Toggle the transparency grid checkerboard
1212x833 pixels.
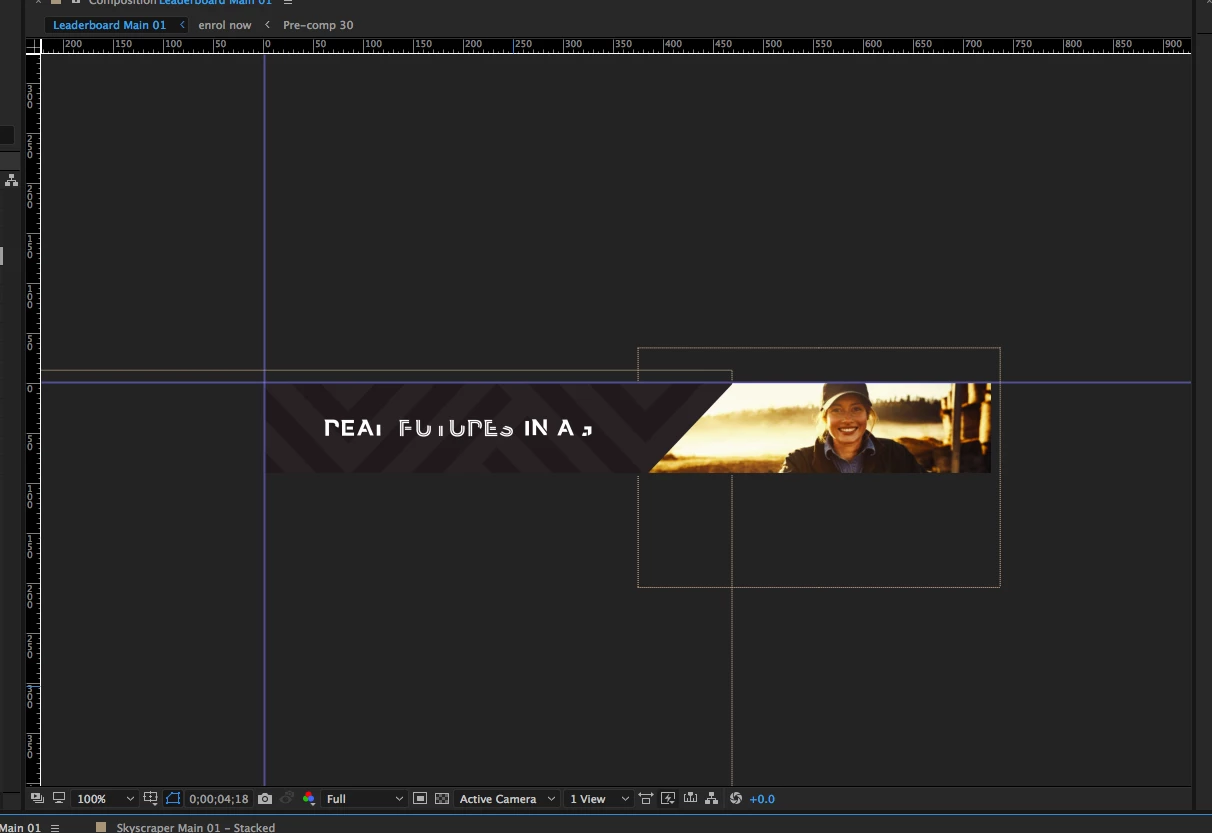(x=442, y=798)
